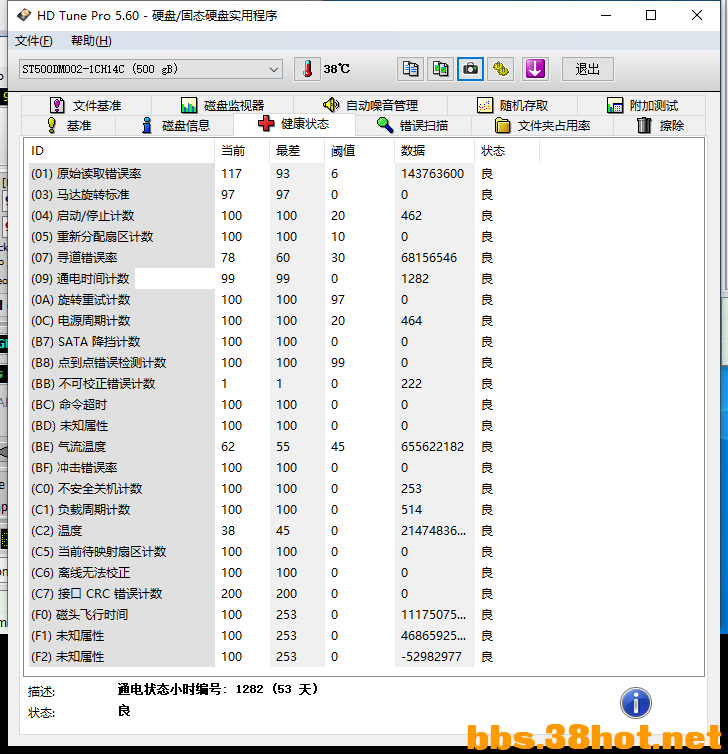Image resolution: width=728 pixels, height=754 pixels.
Task: Click data value 68156546
Action: (x=429, y=258)
